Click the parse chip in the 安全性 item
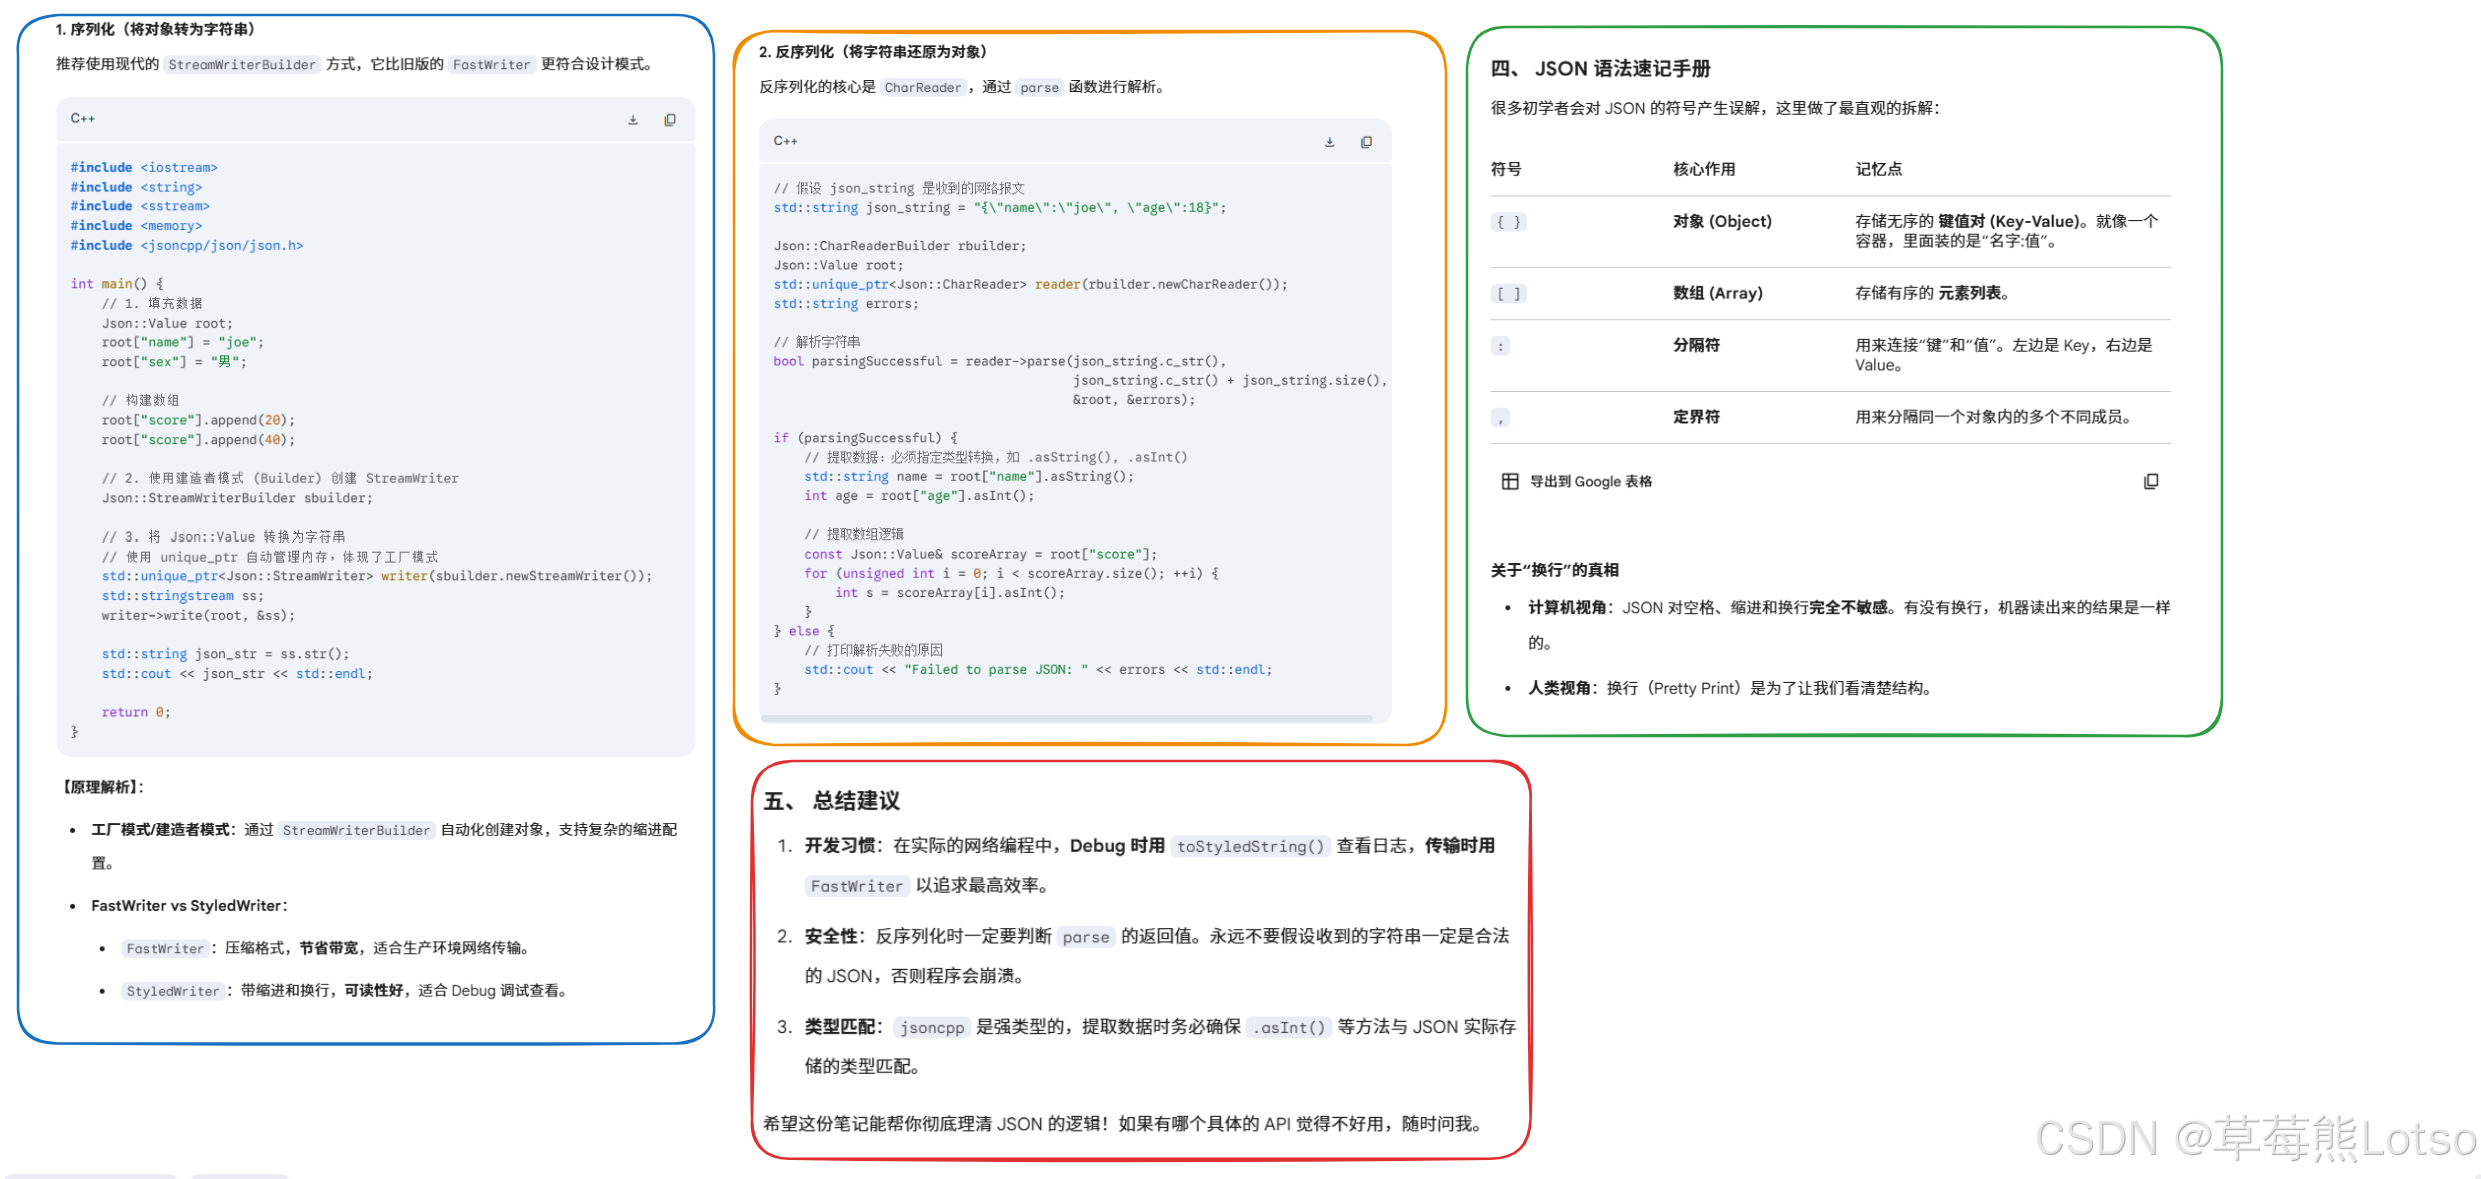Image resolution: width=2481 pixels, height=1179 pixels. pos(1085,938)
